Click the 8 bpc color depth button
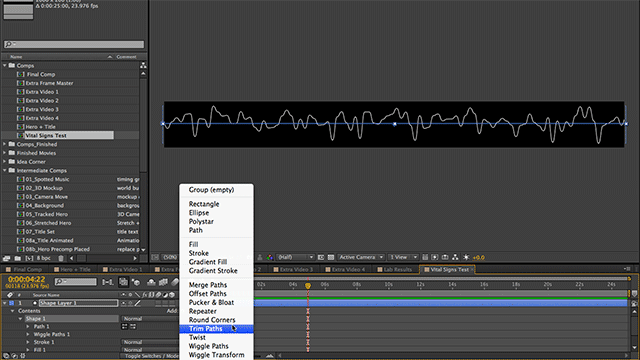 [x=44, y=258]
